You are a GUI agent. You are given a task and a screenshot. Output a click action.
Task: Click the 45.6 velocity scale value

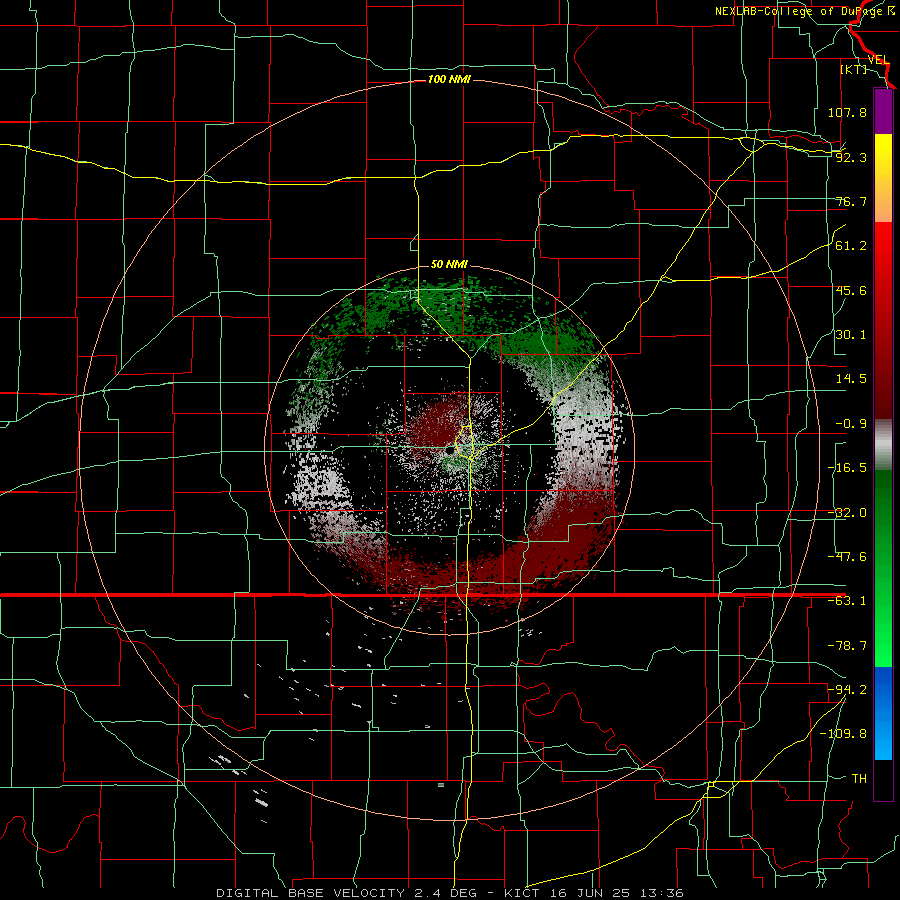851,290
